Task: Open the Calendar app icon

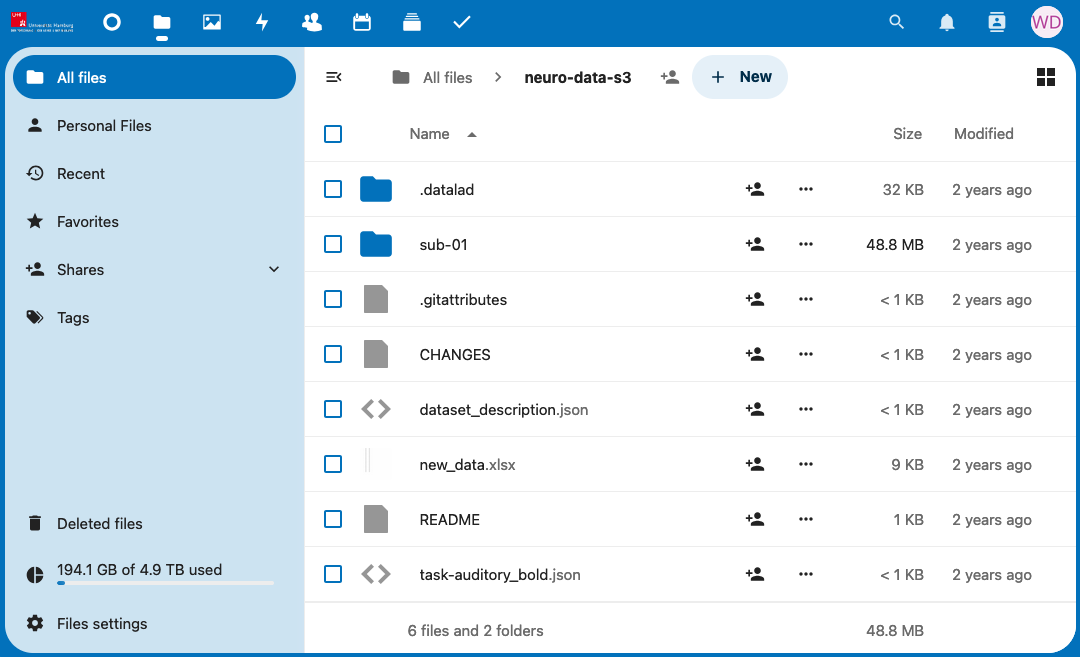Action: (362, 22)
